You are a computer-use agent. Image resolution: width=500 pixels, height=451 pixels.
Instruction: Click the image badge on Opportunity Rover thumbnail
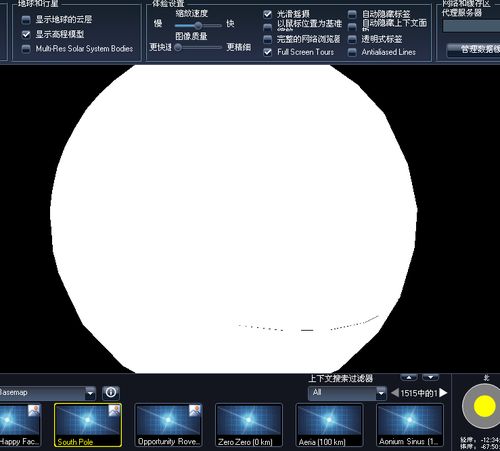(195, 410)
